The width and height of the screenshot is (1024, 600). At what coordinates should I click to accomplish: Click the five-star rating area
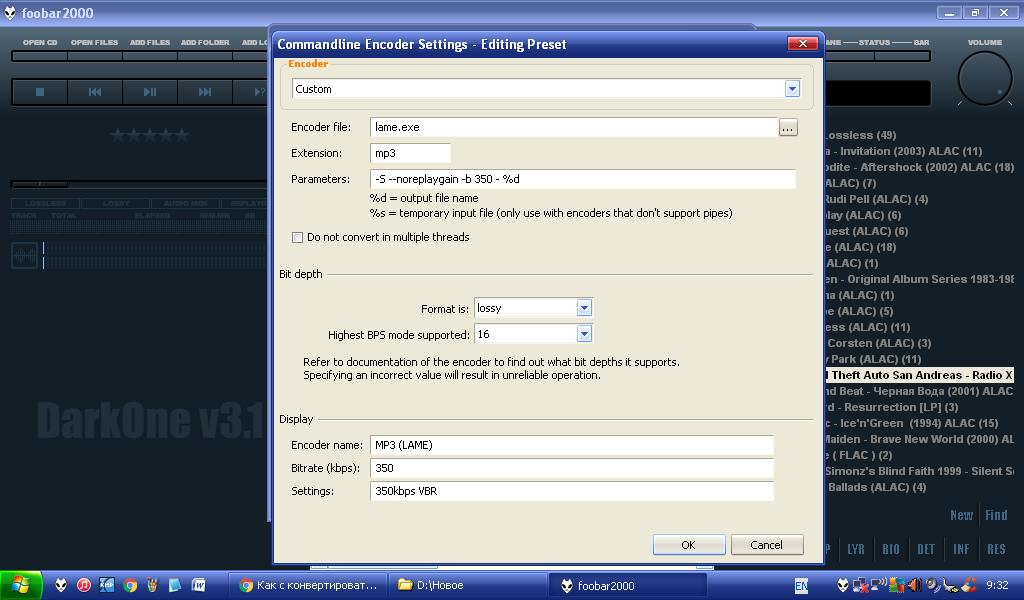point(149,135)
